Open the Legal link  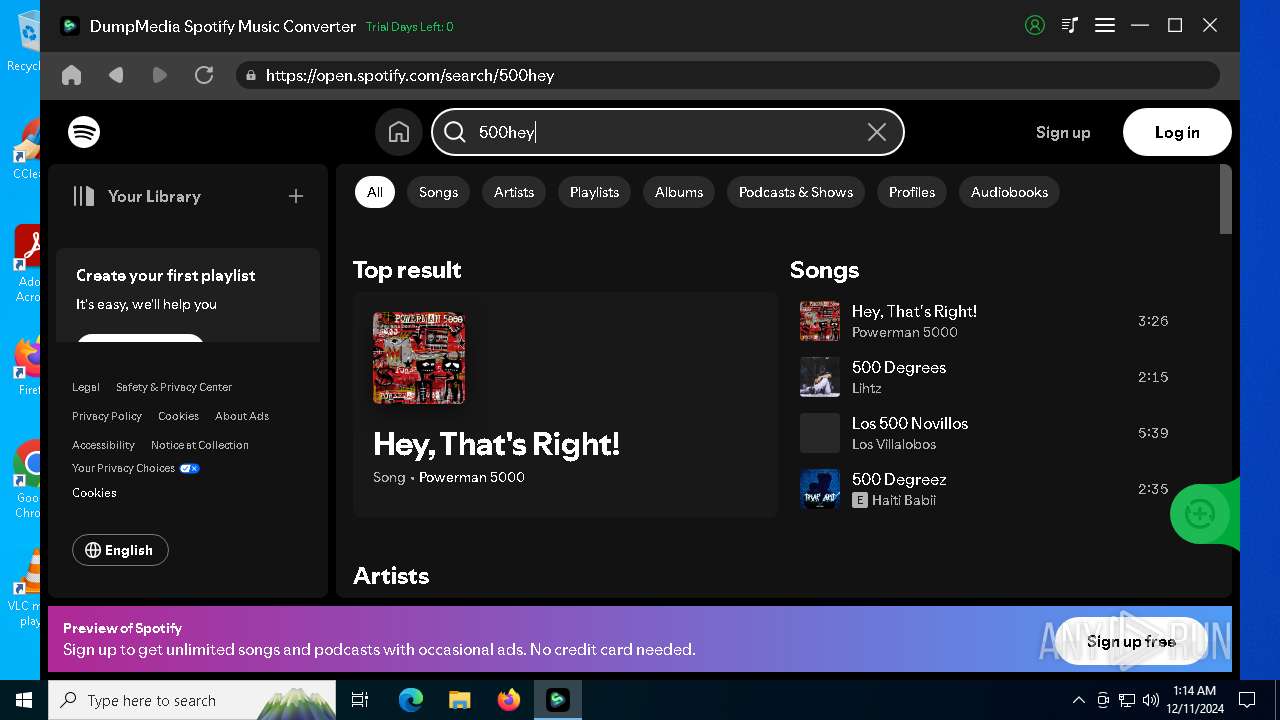[86, 387]
